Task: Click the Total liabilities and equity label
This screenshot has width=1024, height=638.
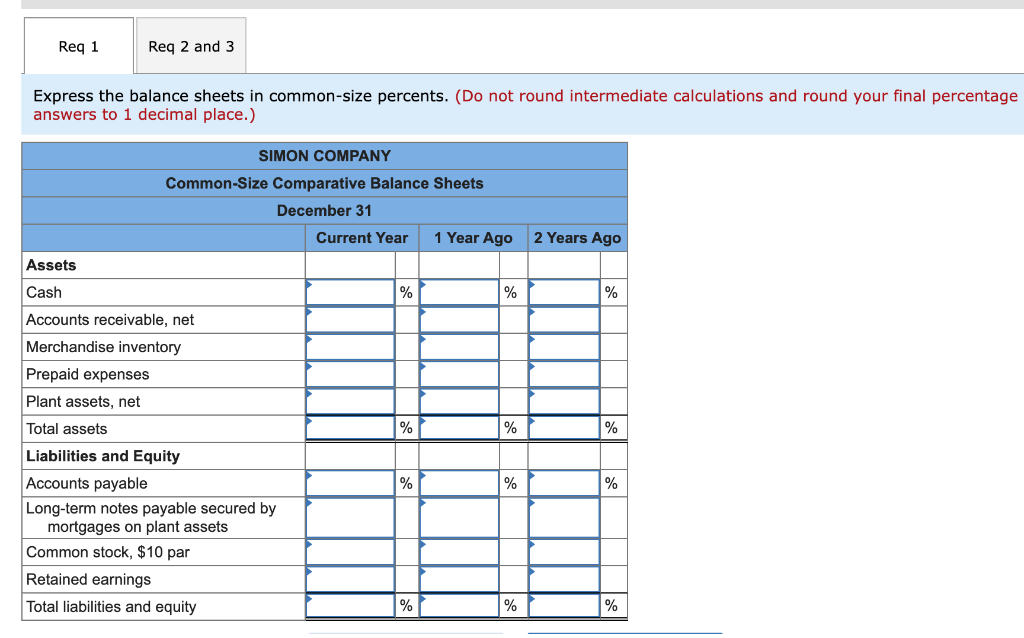Action: (111, 607)
